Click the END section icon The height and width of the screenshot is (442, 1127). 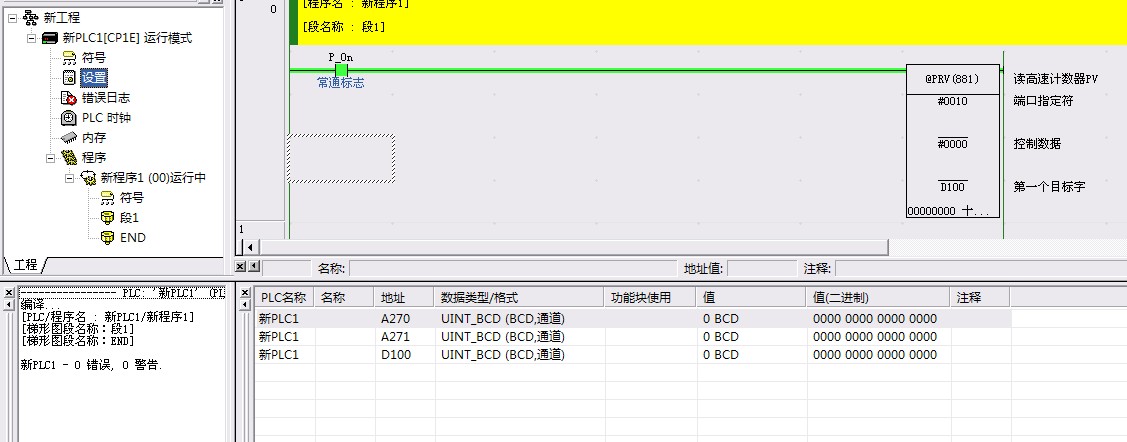(107, 238)
